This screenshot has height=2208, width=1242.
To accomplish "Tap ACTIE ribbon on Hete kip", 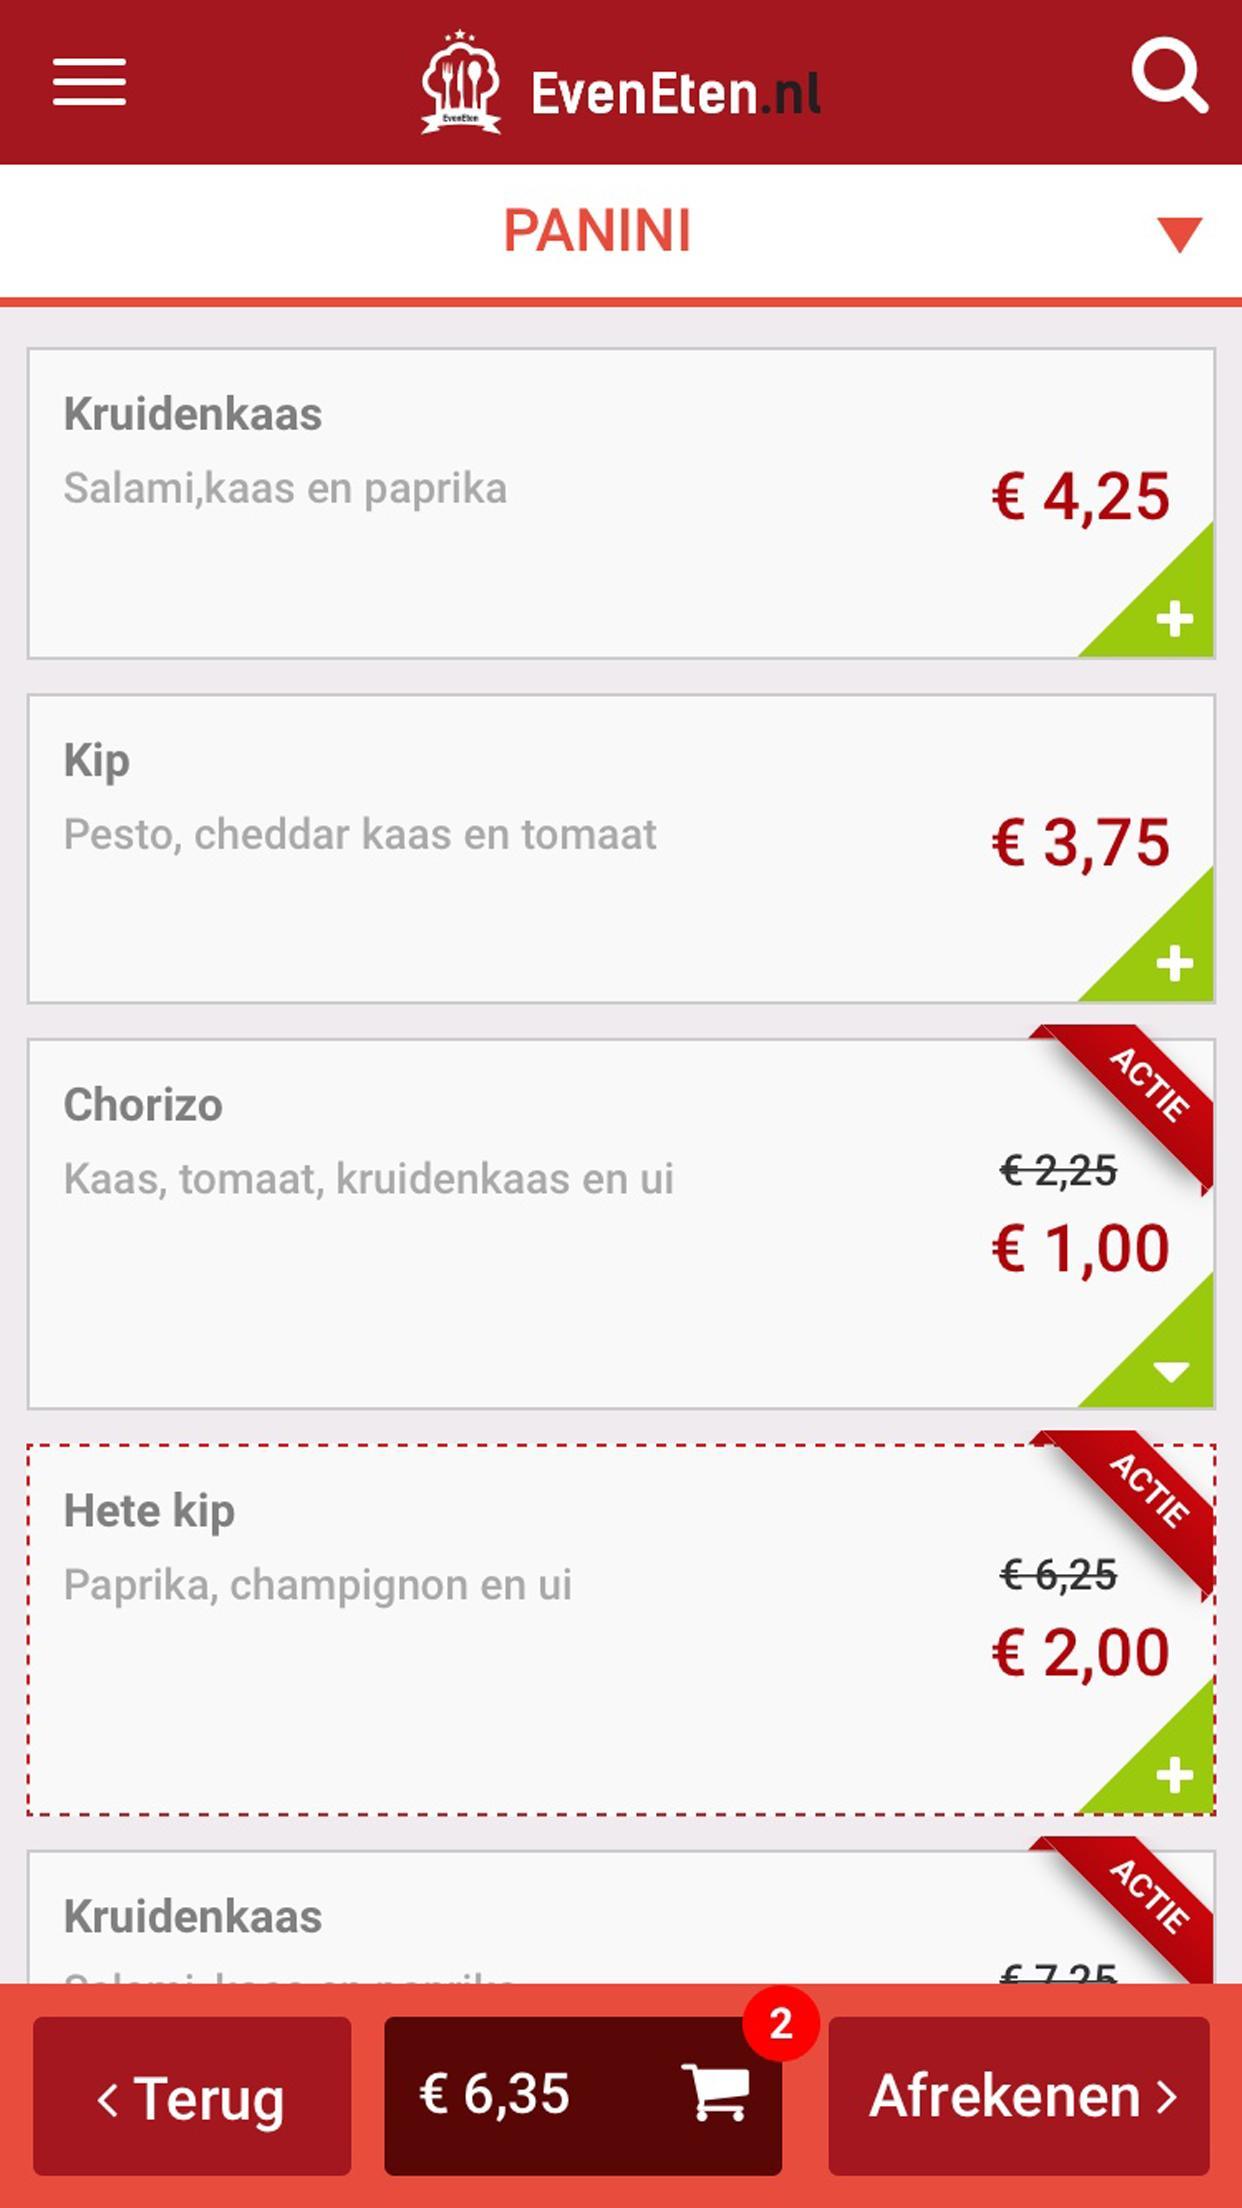I will [x=1150, y=1491].
